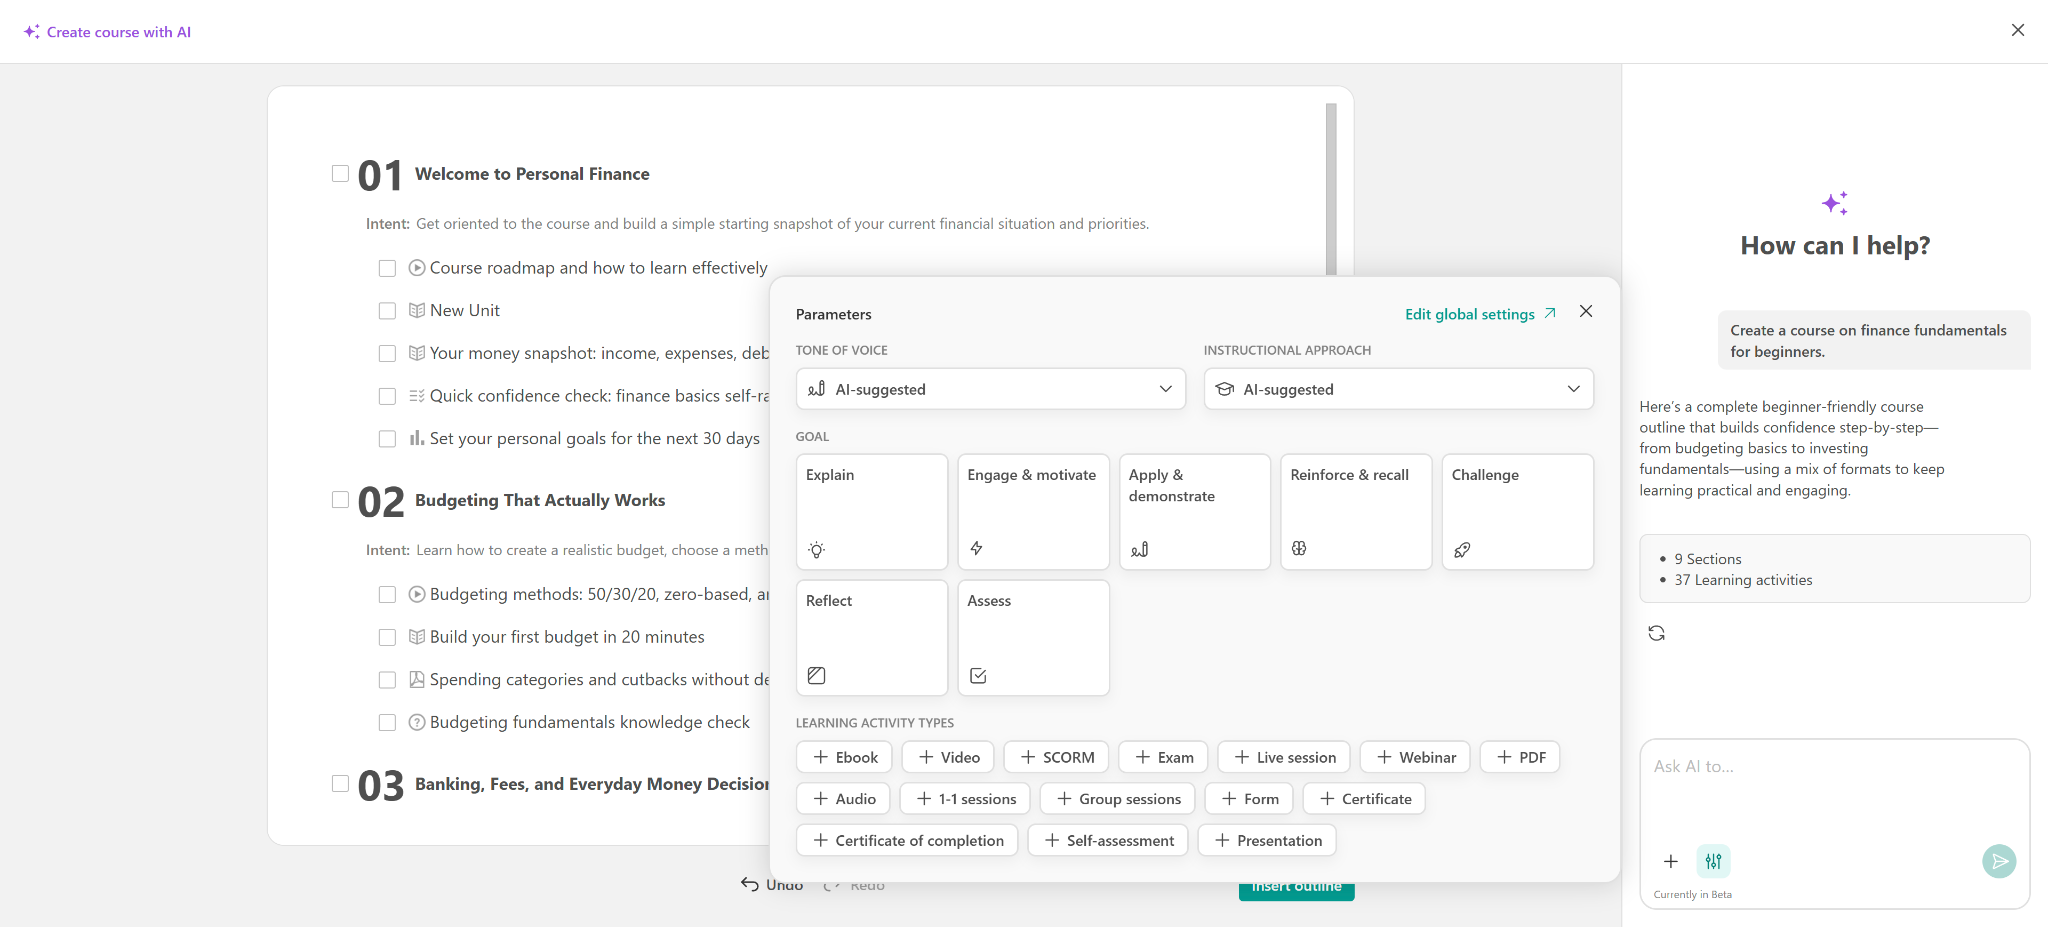Add Ebook learning activity type

tap(845, 757)
